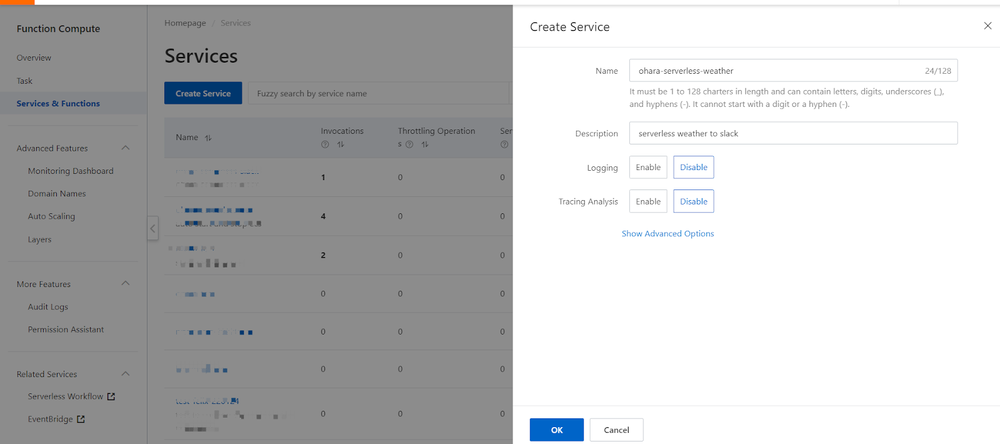Click OK to create the service
This screenshot has height=444, width=1000.
click(556, 430)
